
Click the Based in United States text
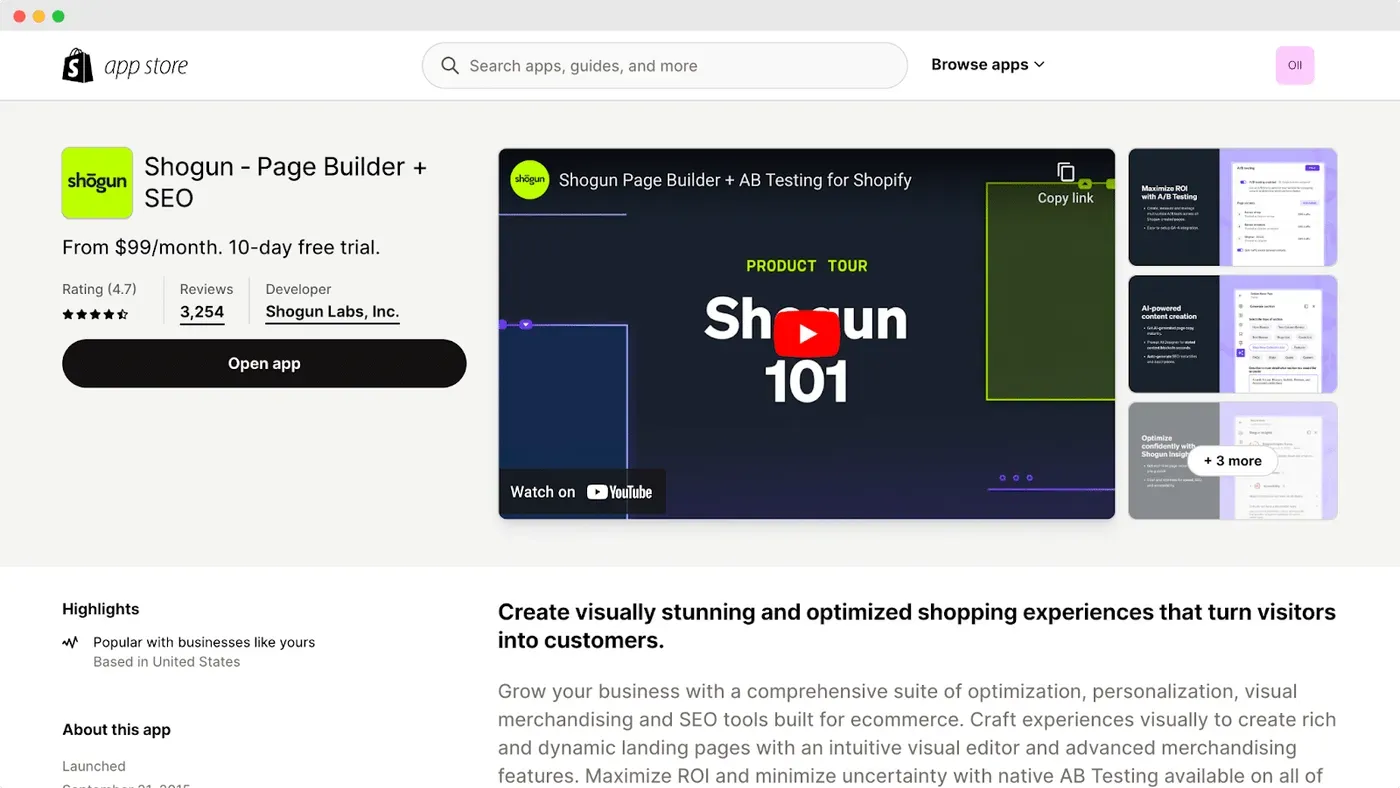(x=167, y=662)
